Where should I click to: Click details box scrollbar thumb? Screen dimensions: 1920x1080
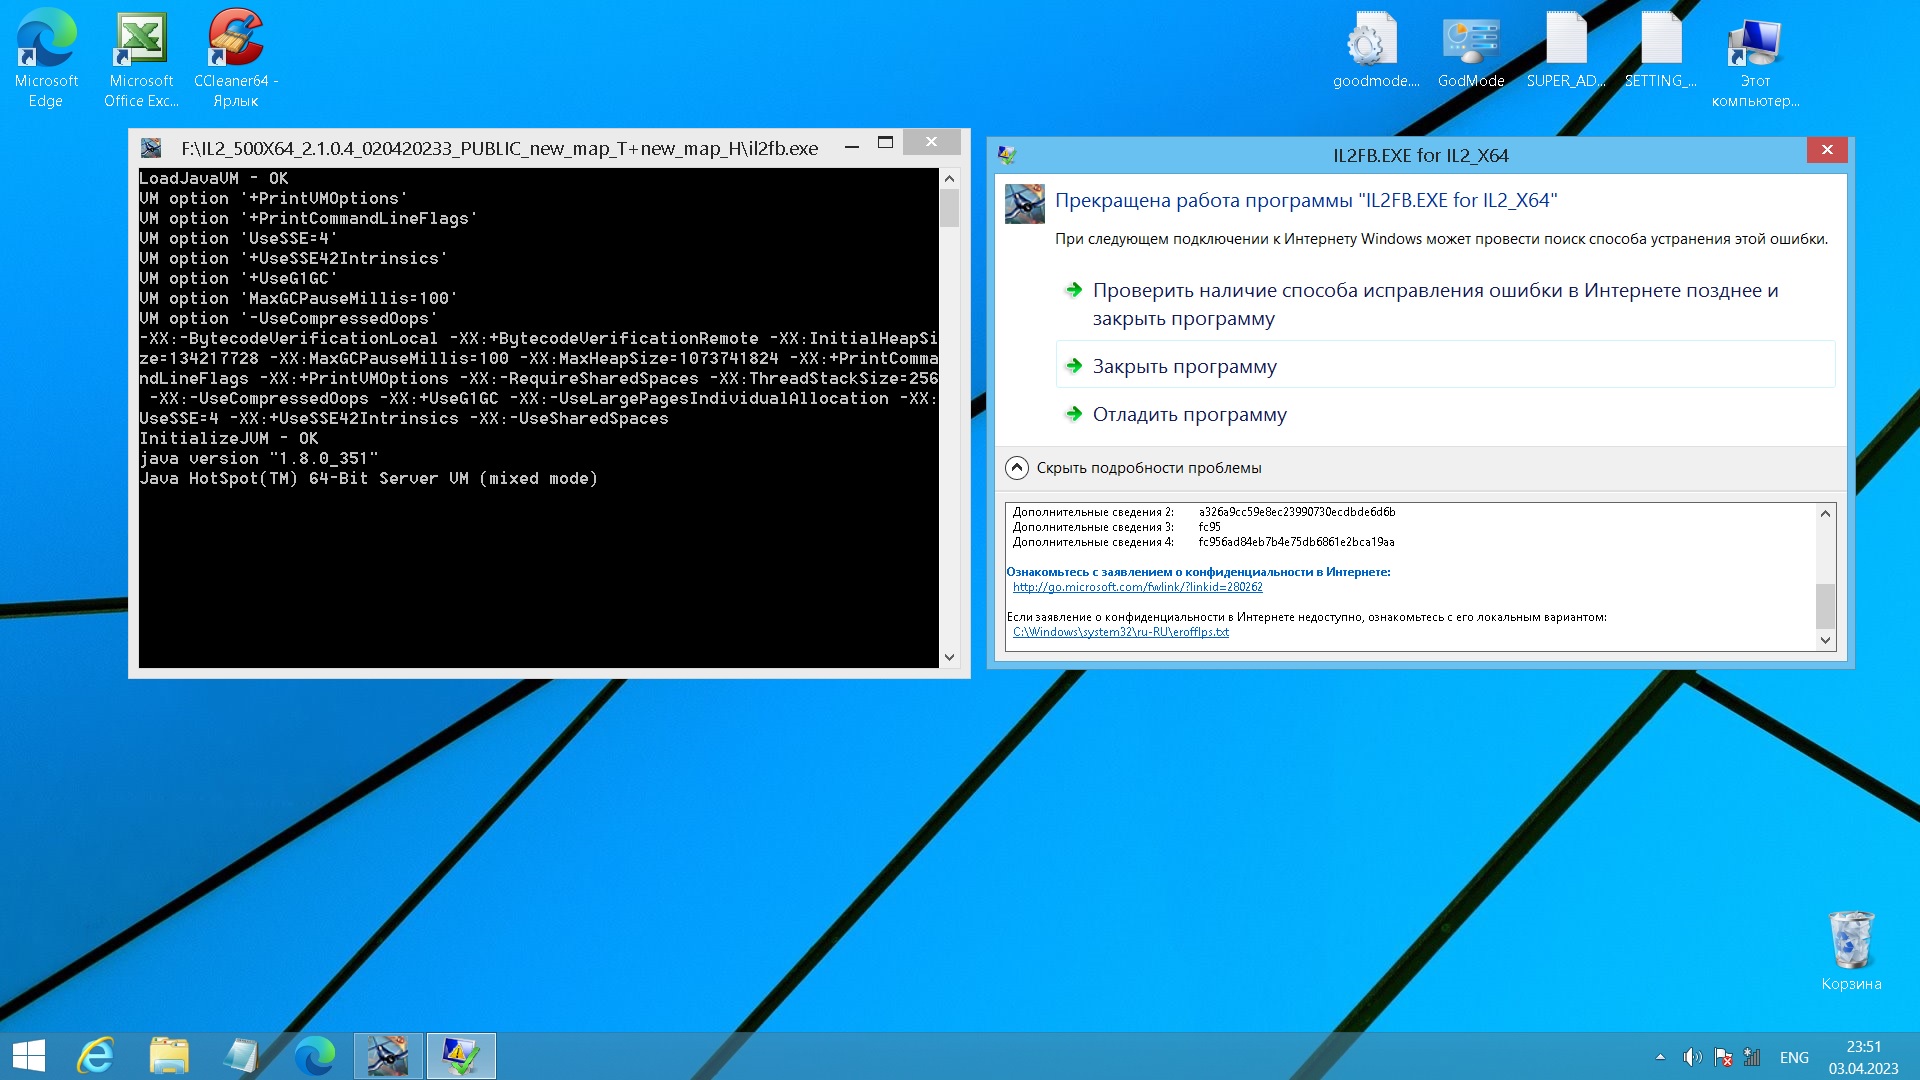[x=1825, y=605]
